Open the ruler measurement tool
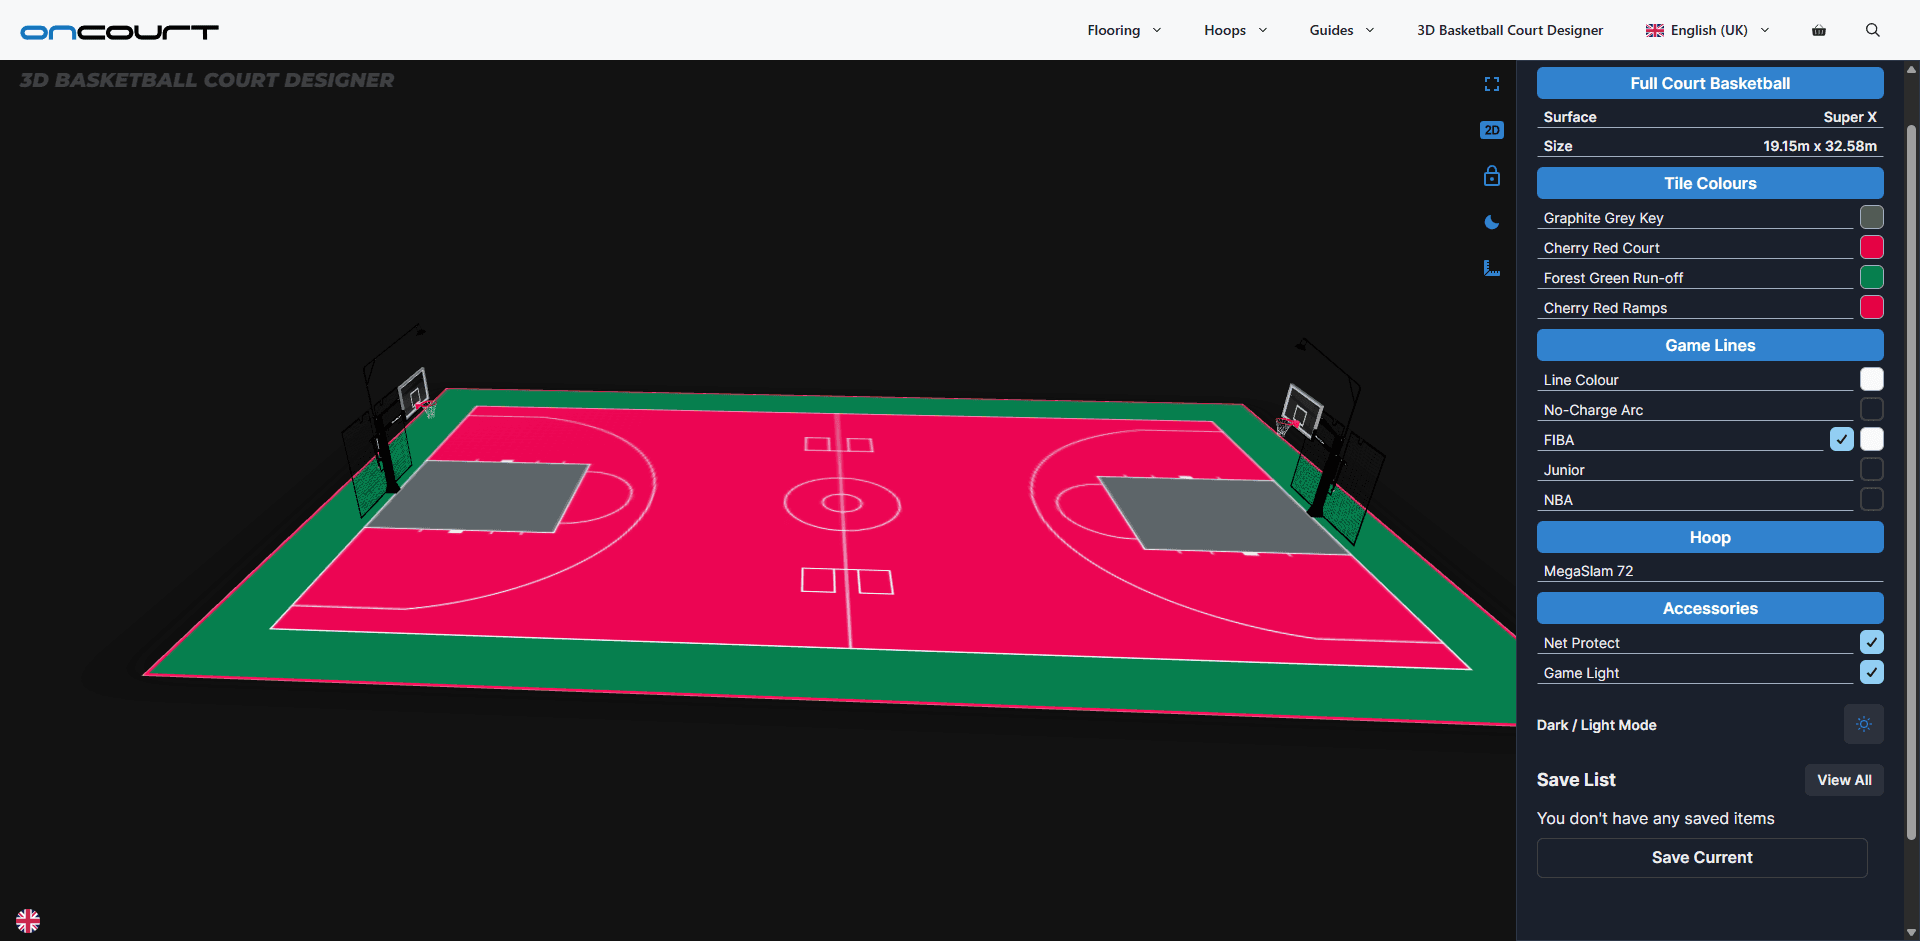The height and width of the screenshot is (945, 1920). click(x=1491, y=268)
